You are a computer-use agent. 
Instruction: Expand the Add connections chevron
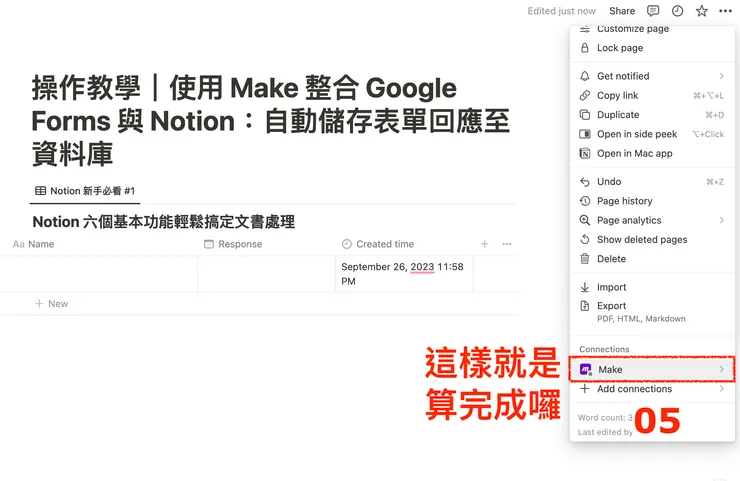tap(722, 389)
